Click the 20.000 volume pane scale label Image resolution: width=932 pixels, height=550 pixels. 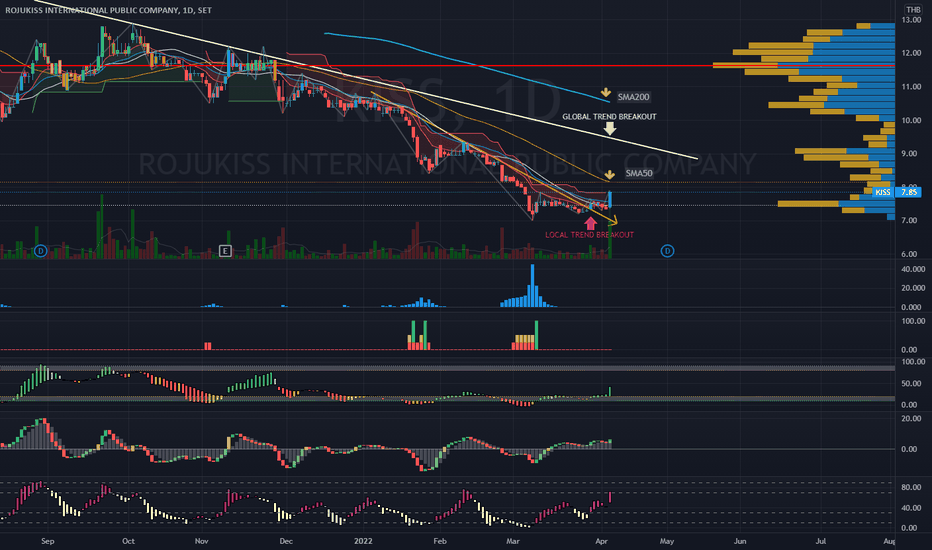912,288
